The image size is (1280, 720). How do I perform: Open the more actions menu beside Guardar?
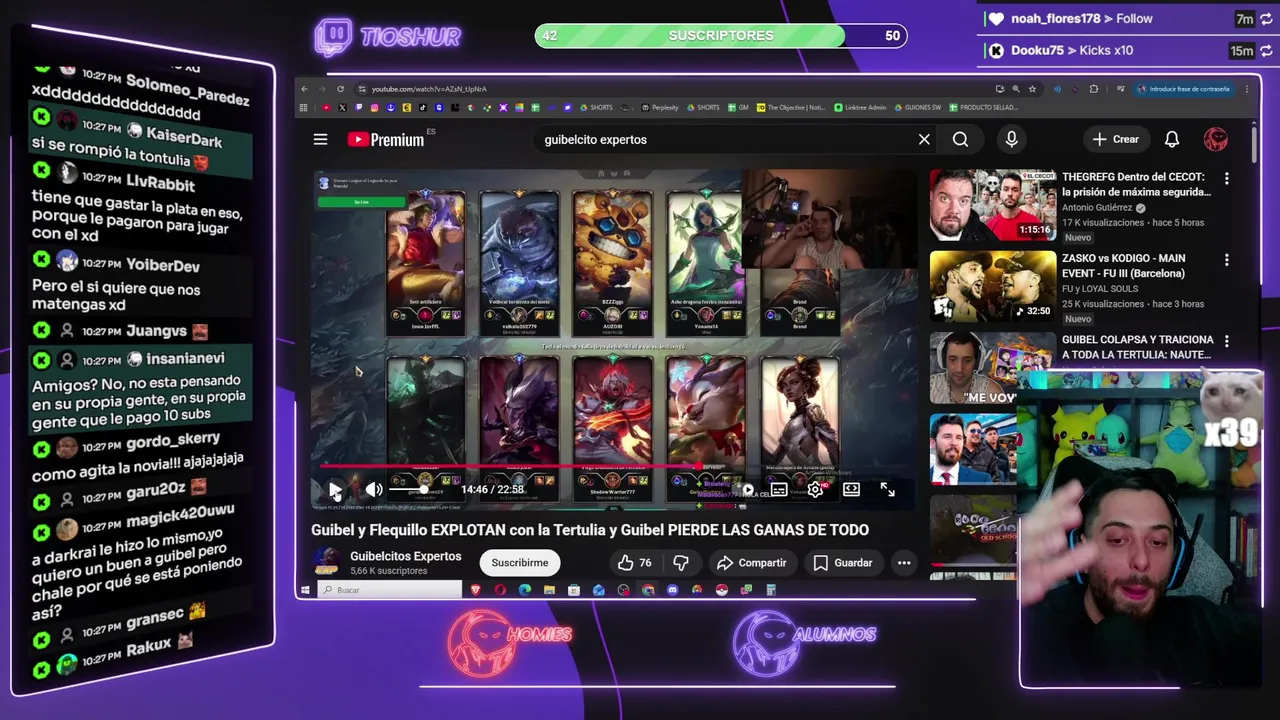point(904,563)
